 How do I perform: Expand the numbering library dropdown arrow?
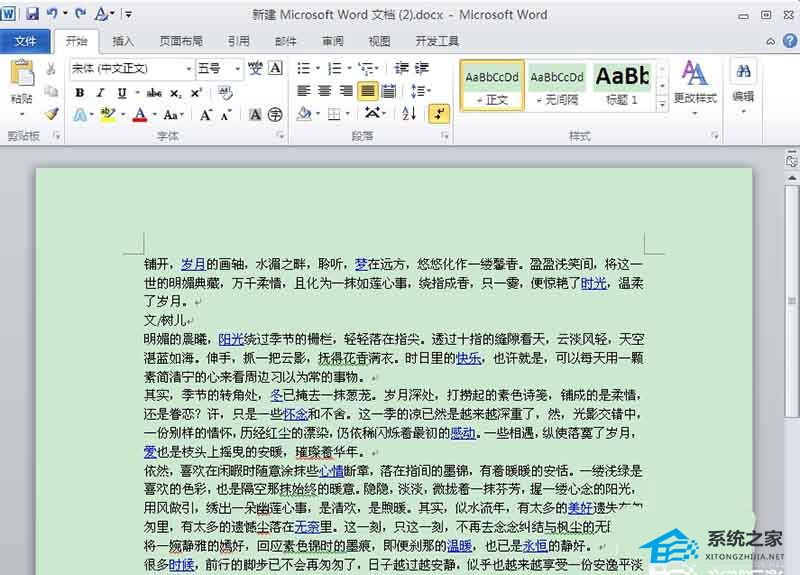[349, 68]
